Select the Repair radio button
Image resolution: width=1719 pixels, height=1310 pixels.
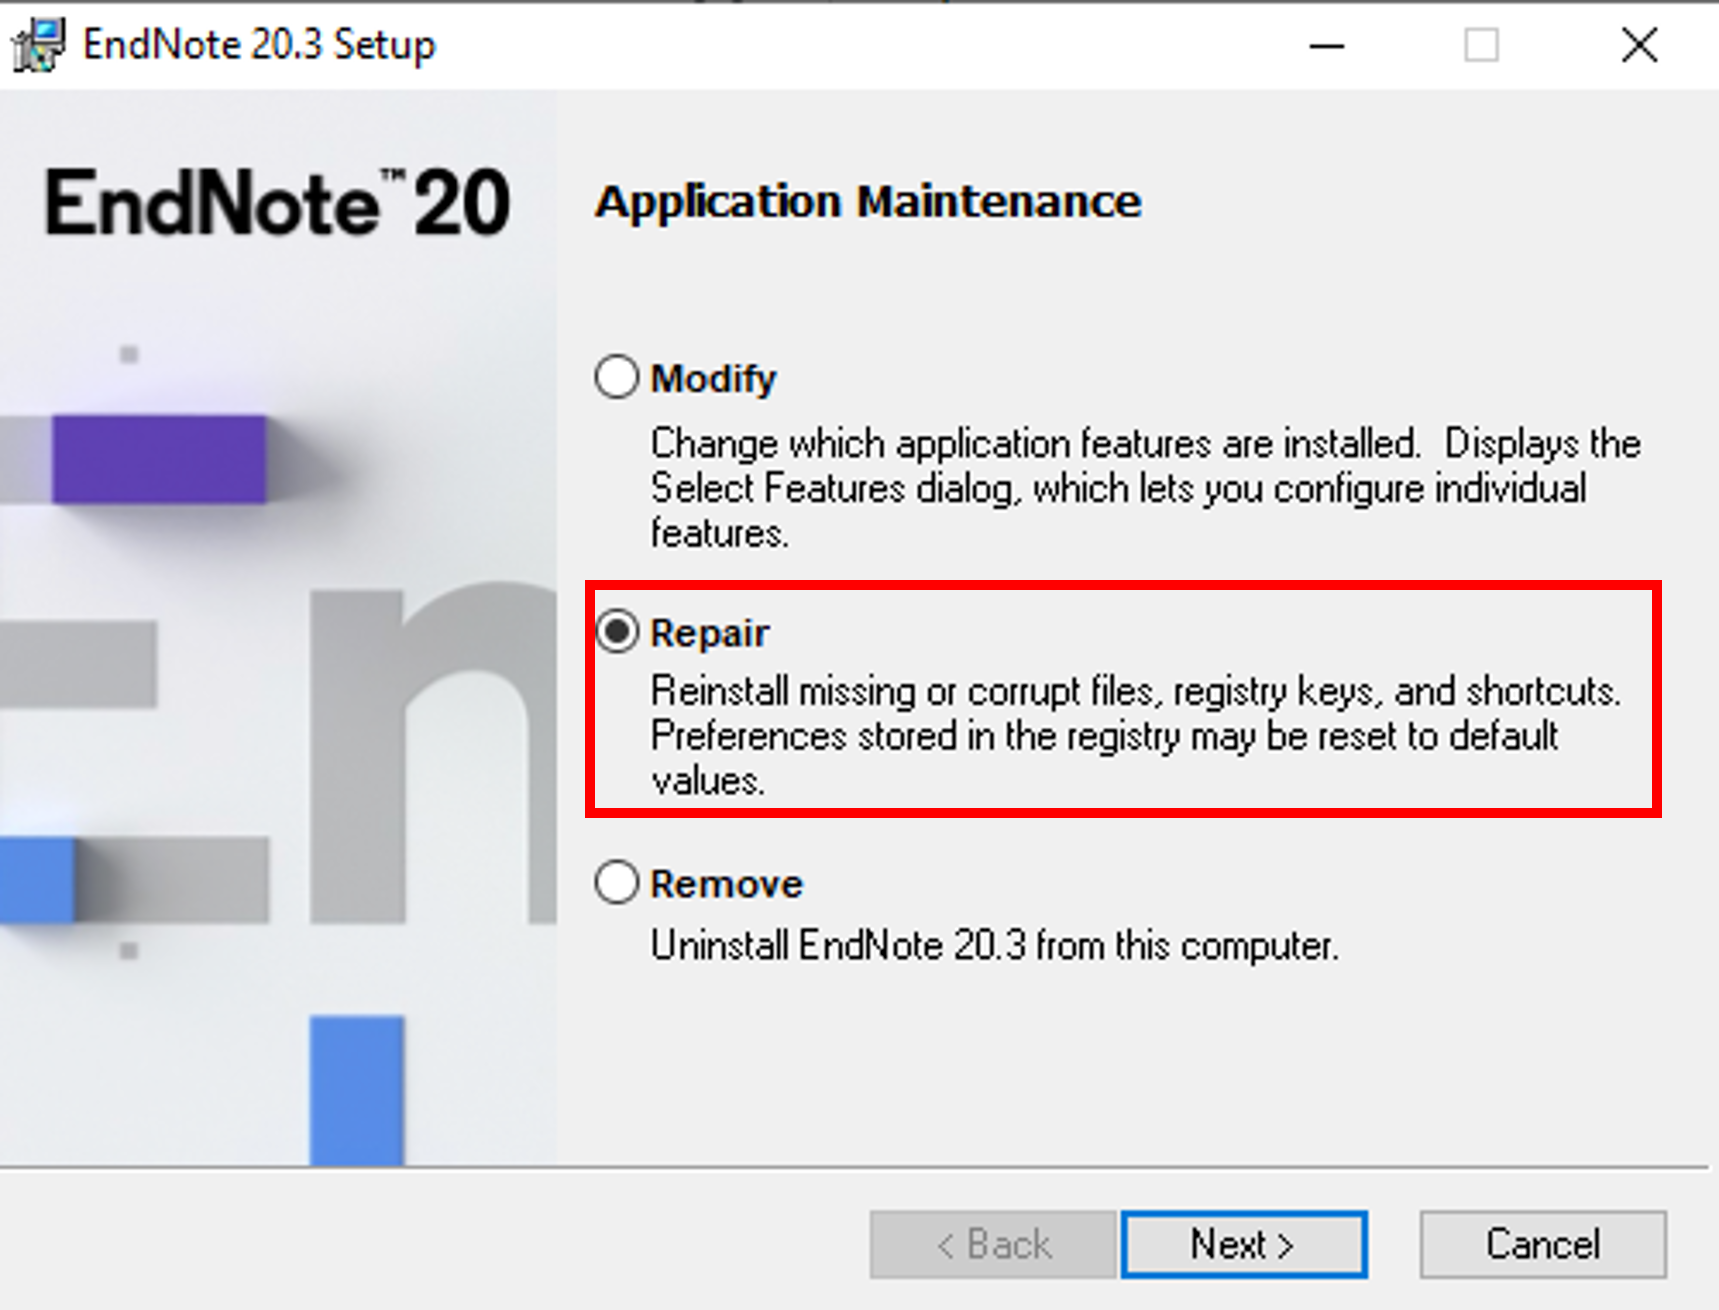pos(616,632)
